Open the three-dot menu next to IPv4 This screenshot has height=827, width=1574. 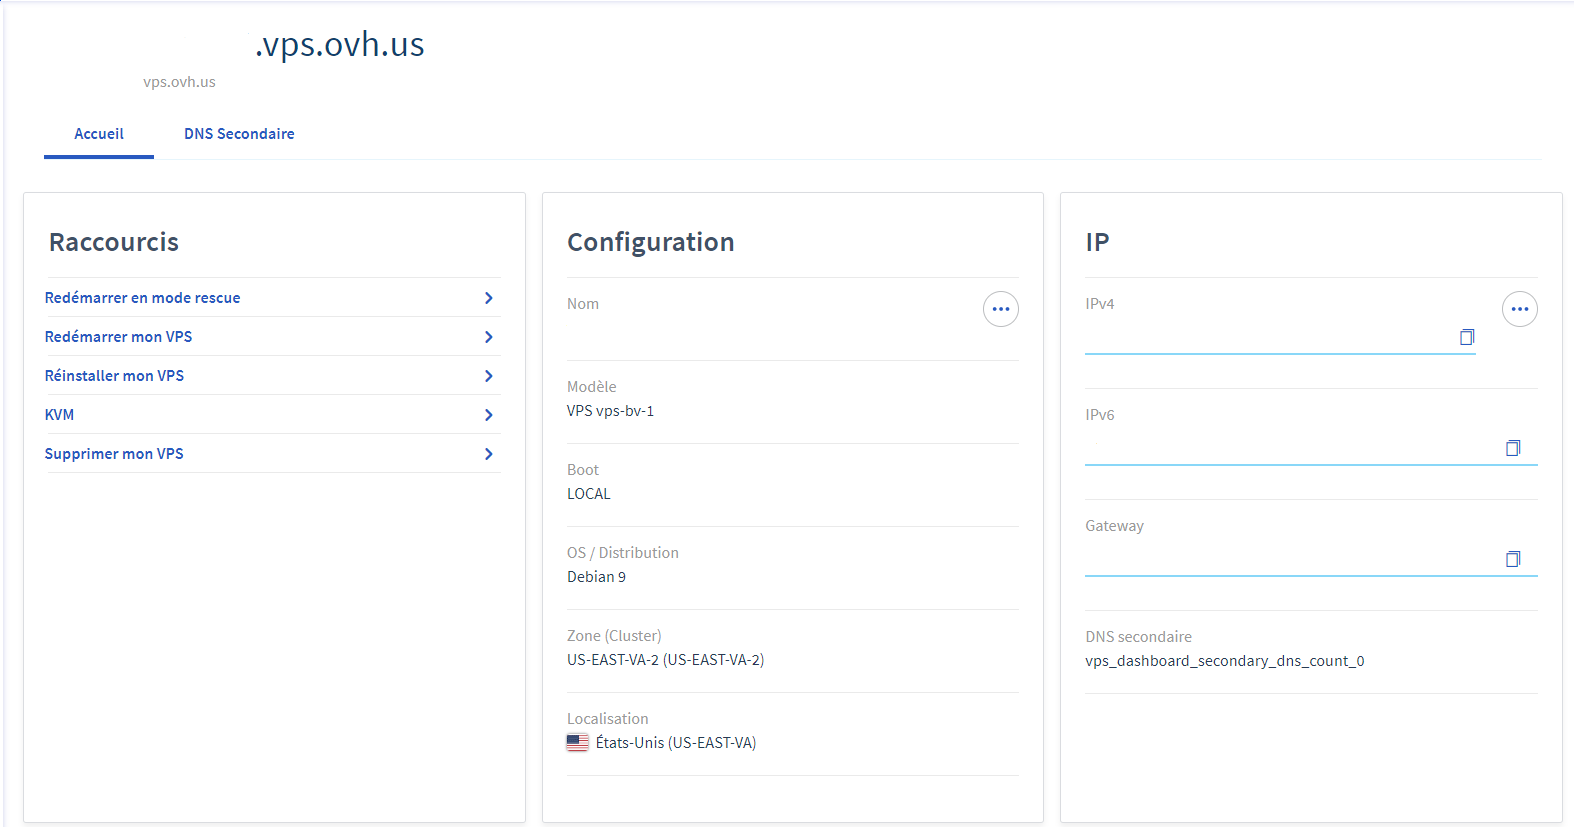[x=1520, y=309]
